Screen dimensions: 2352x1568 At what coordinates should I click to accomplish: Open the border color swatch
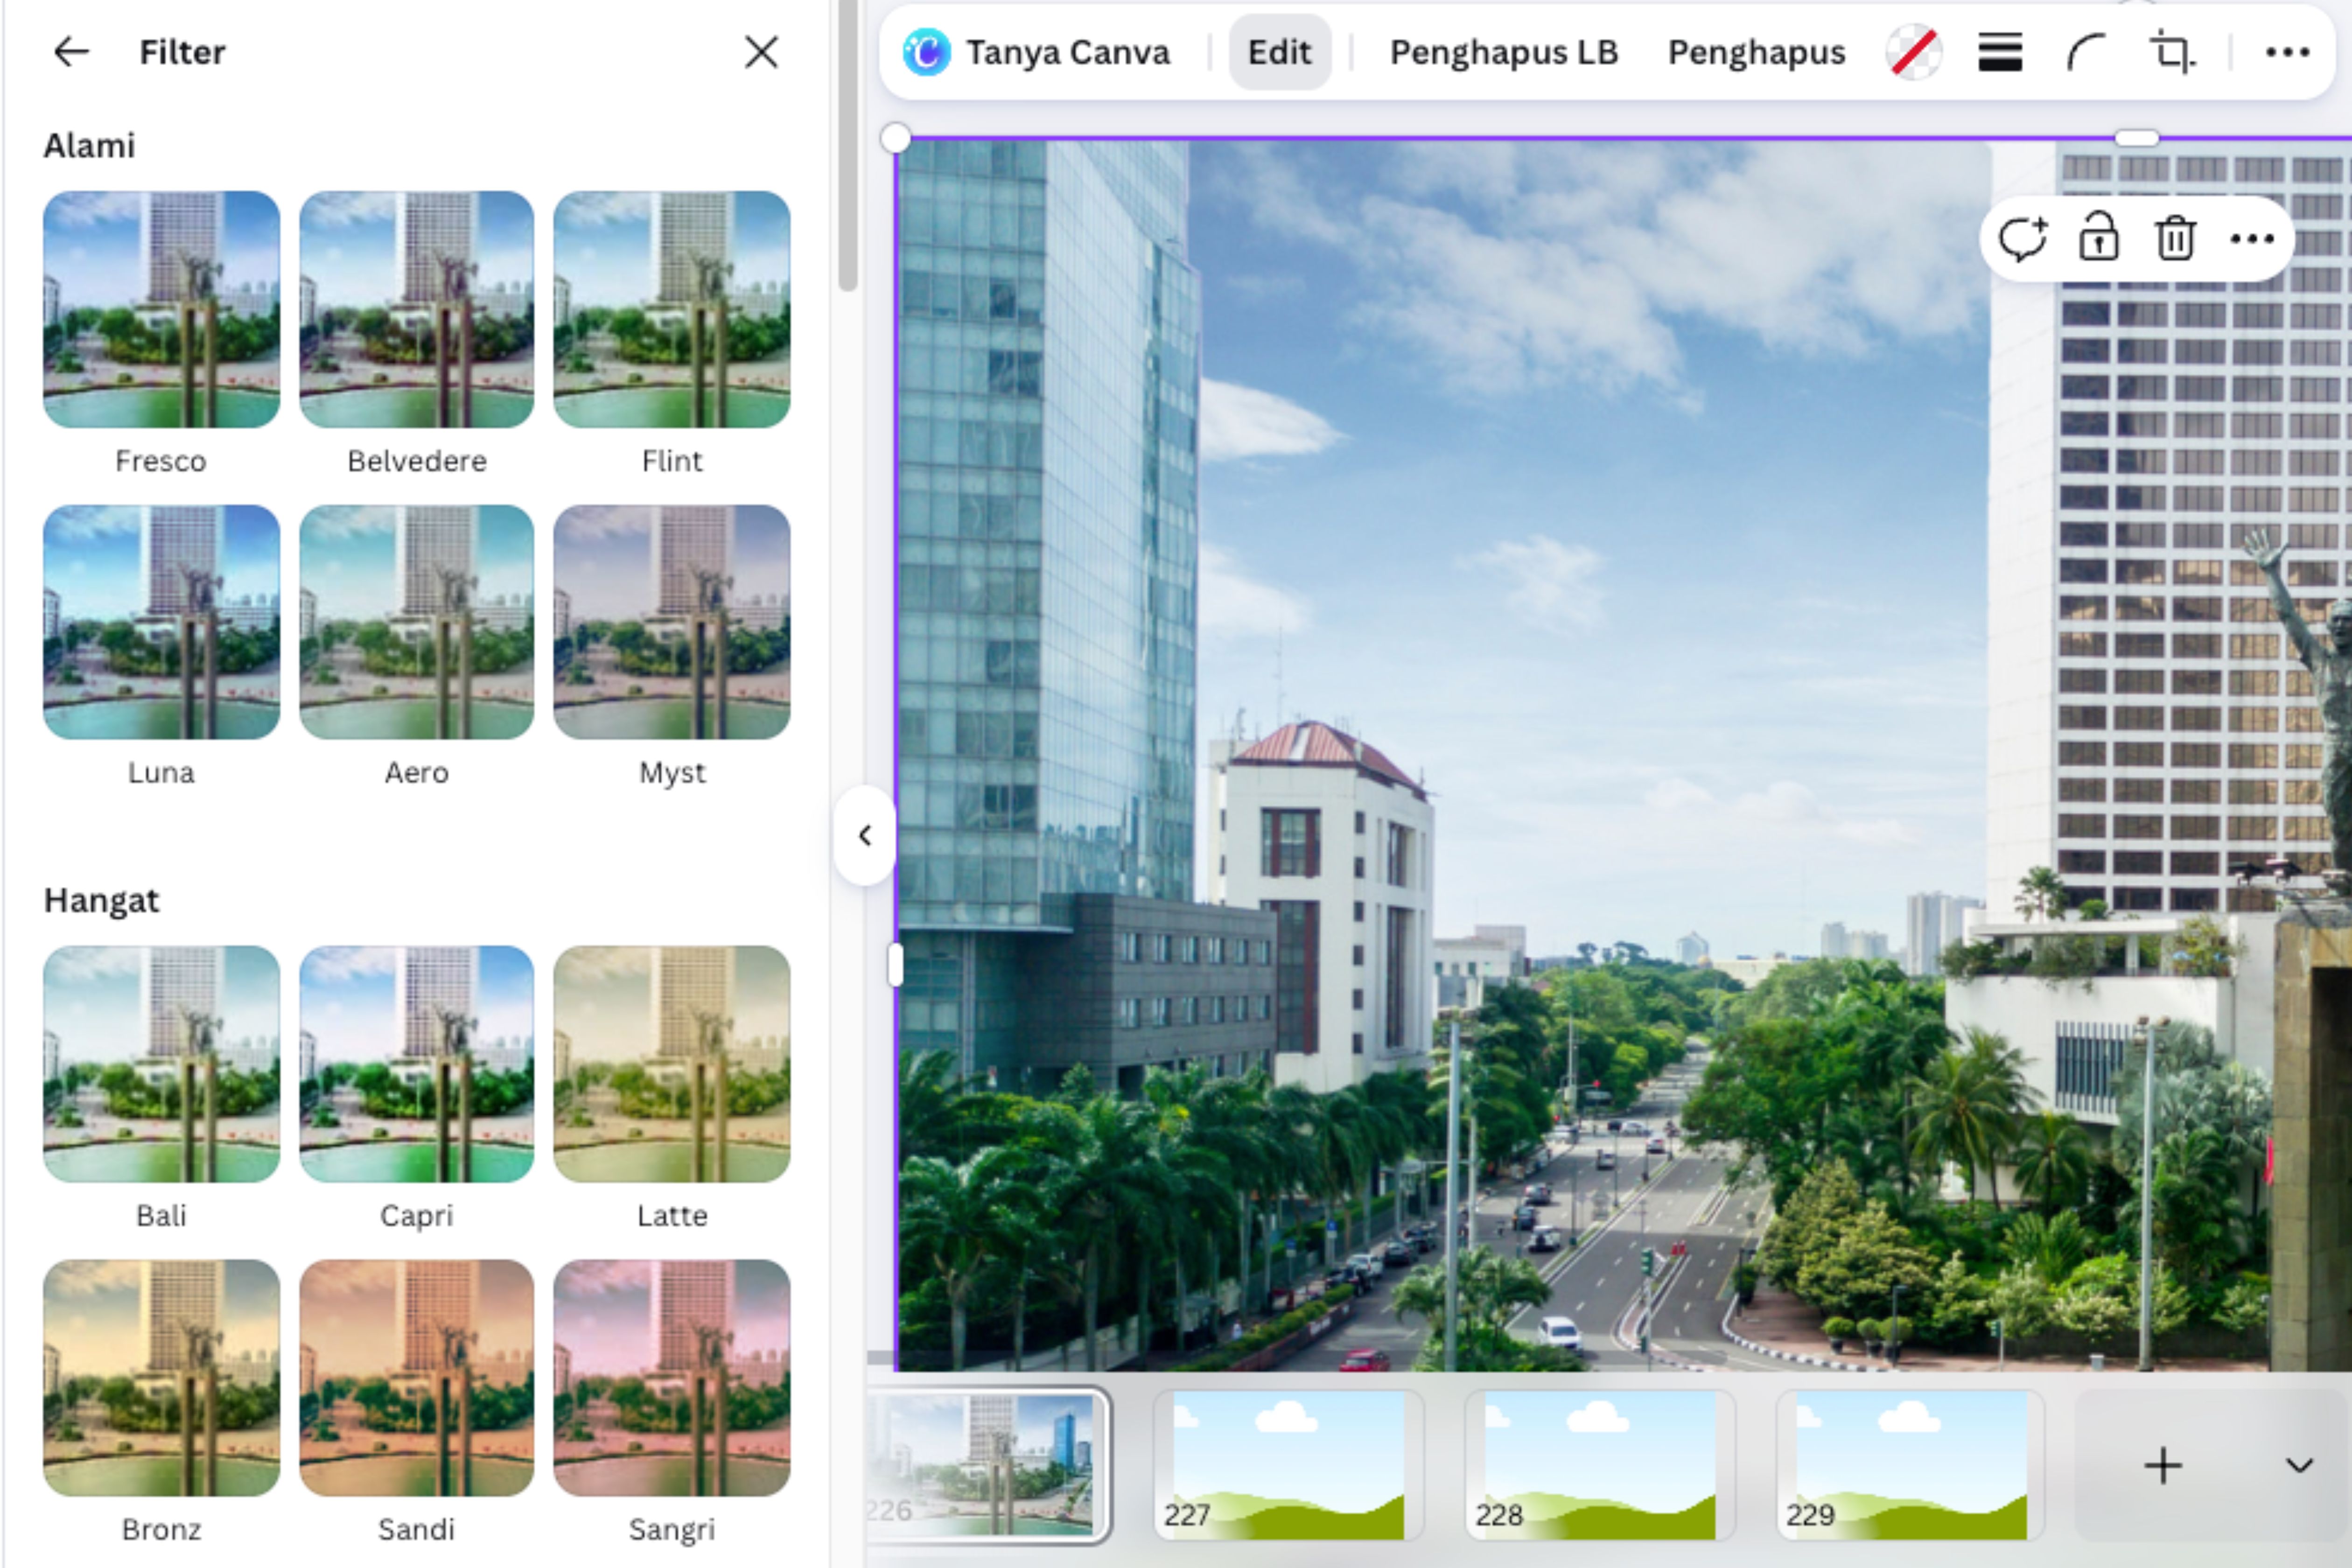click(x=1913, y=52)
